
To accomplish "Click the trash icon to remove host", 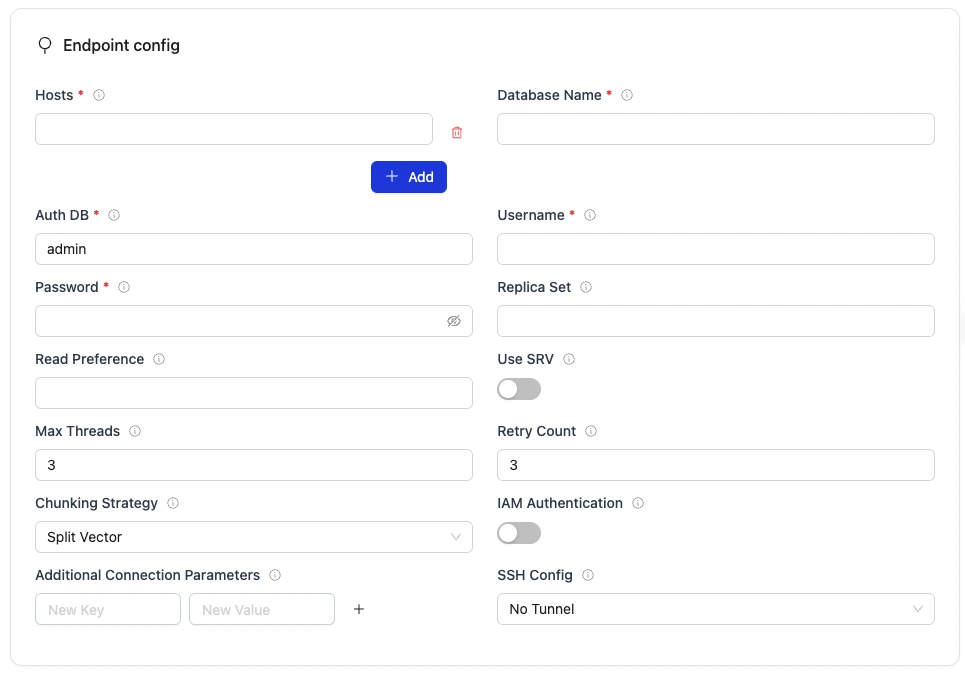I will [x=457, y=131].
